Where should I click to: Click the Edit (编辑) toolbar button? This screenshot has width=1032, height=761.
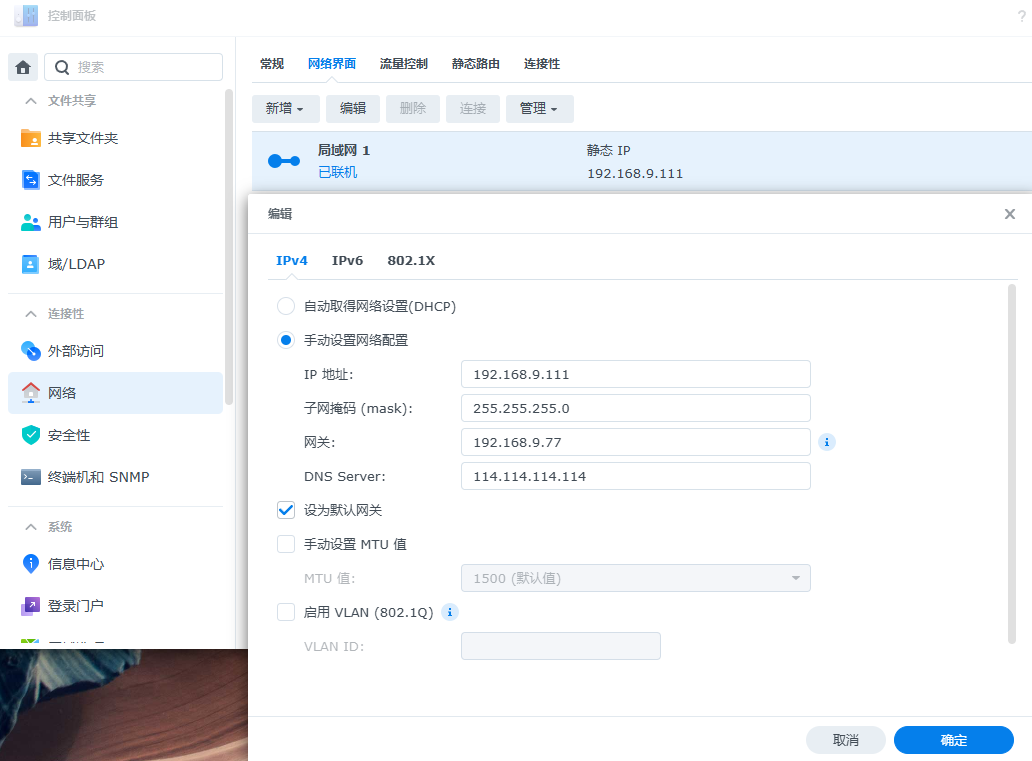coord(353,109)
